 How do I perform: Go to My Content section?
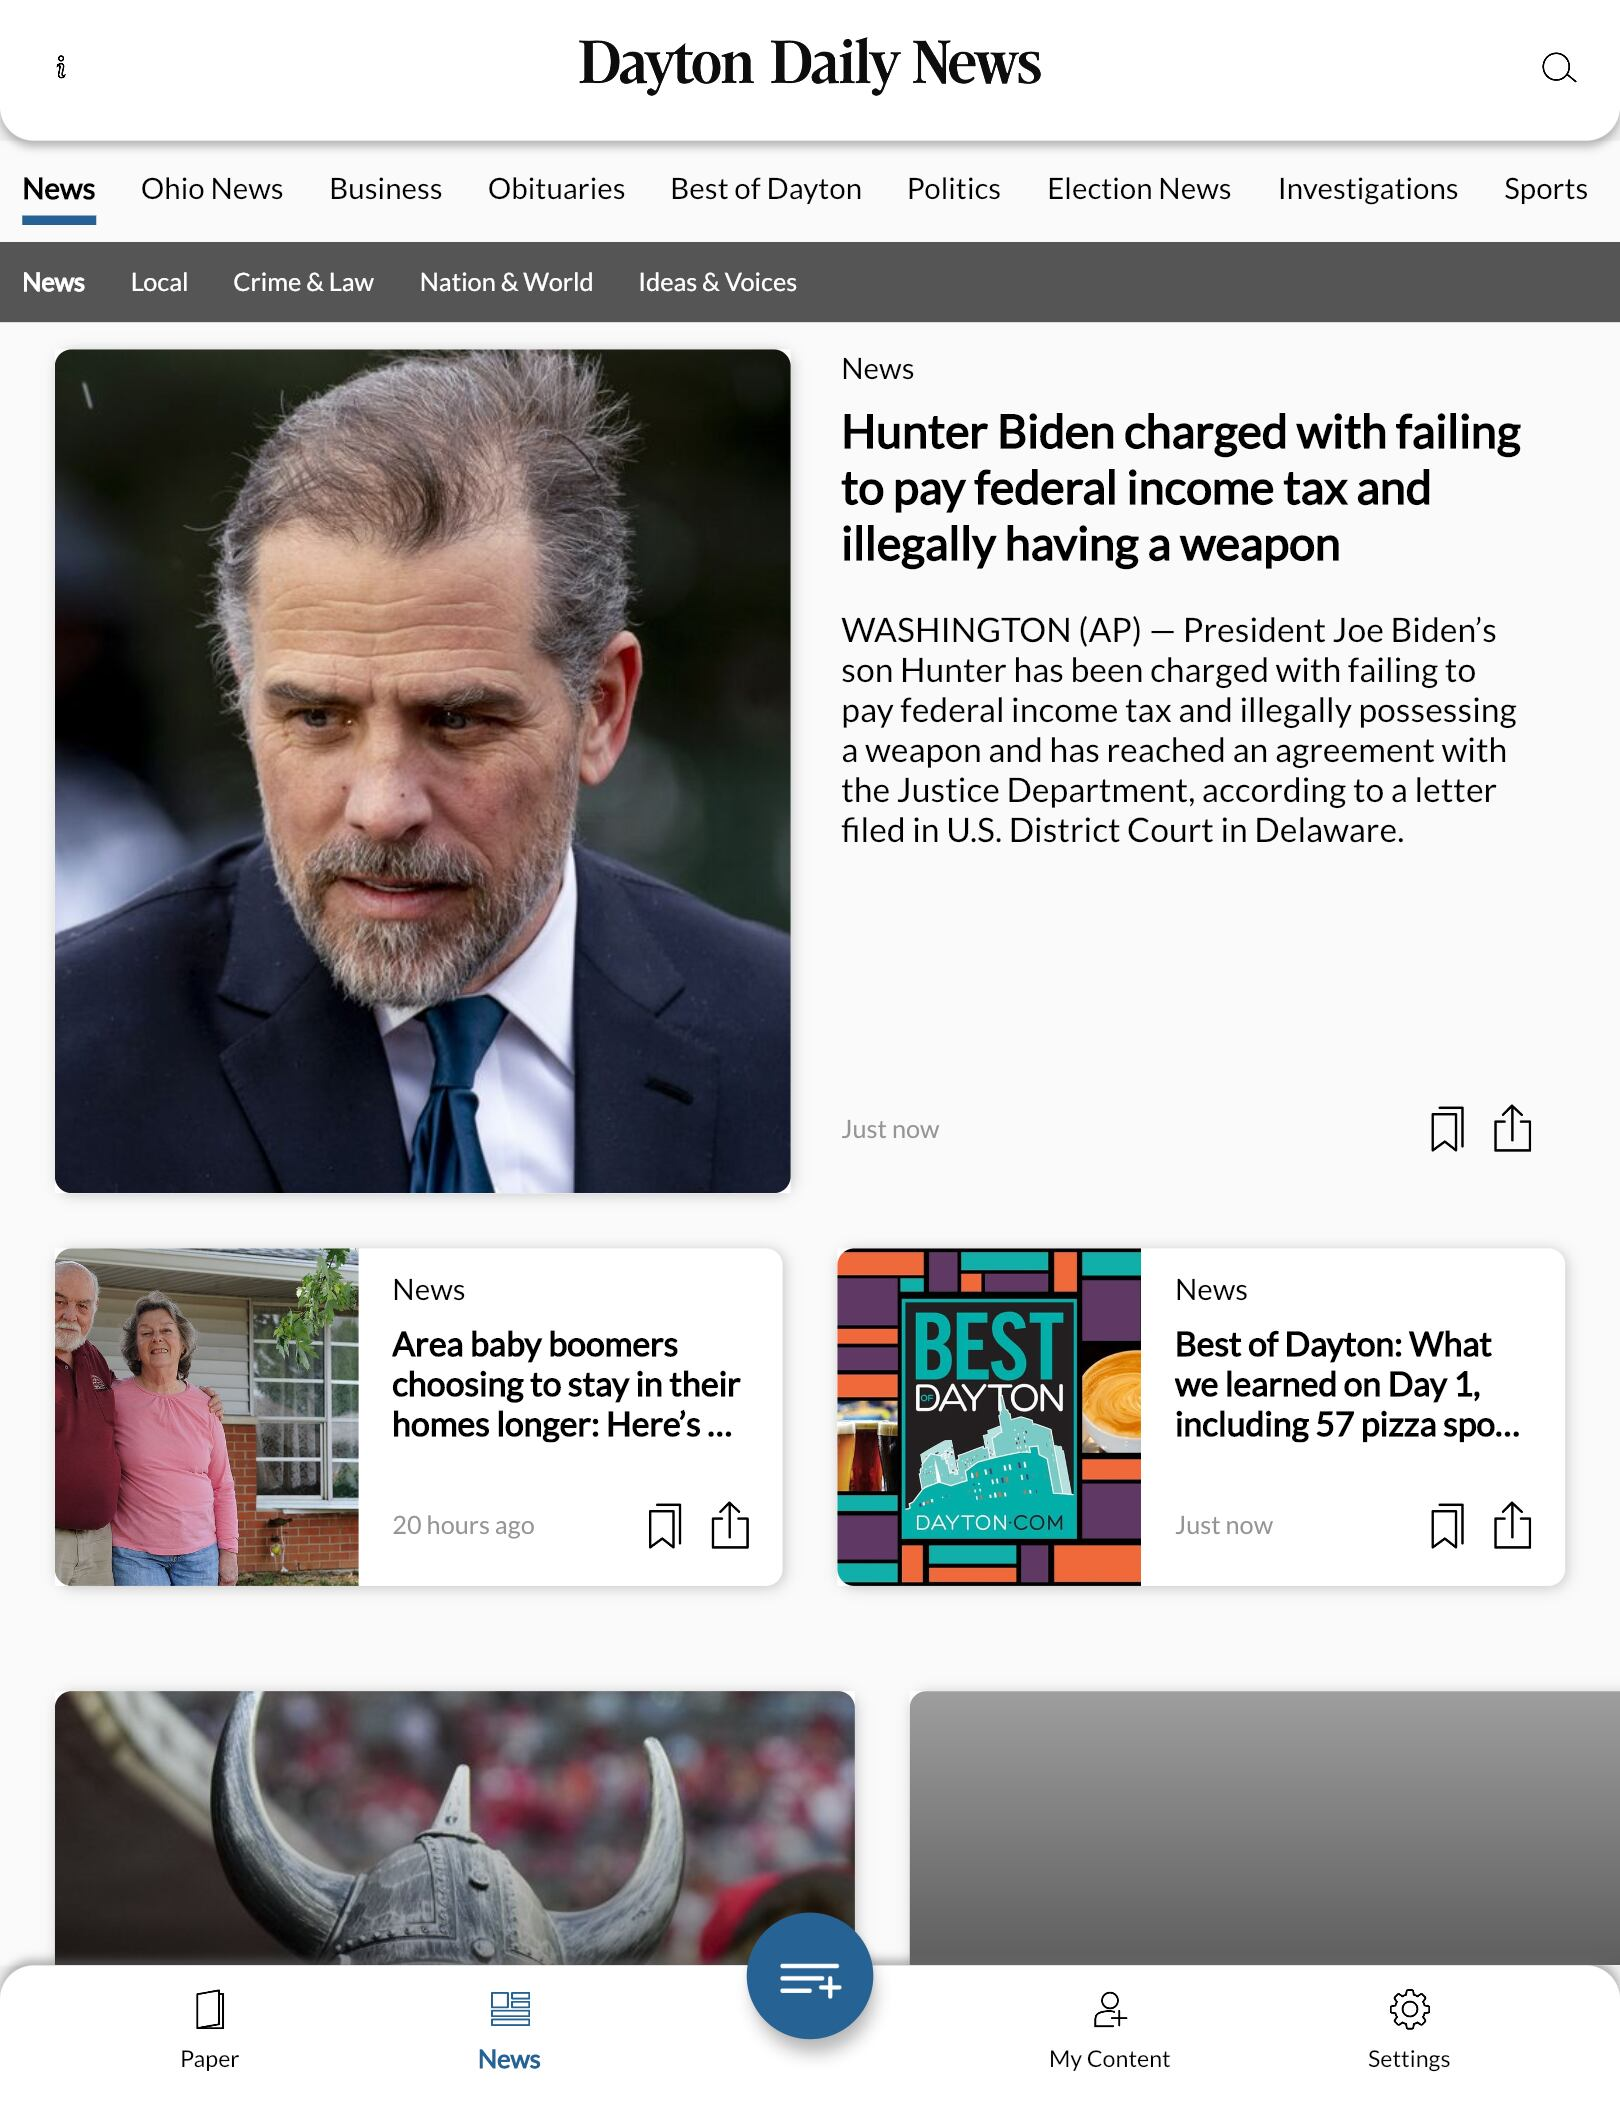pos(1109,2028)
